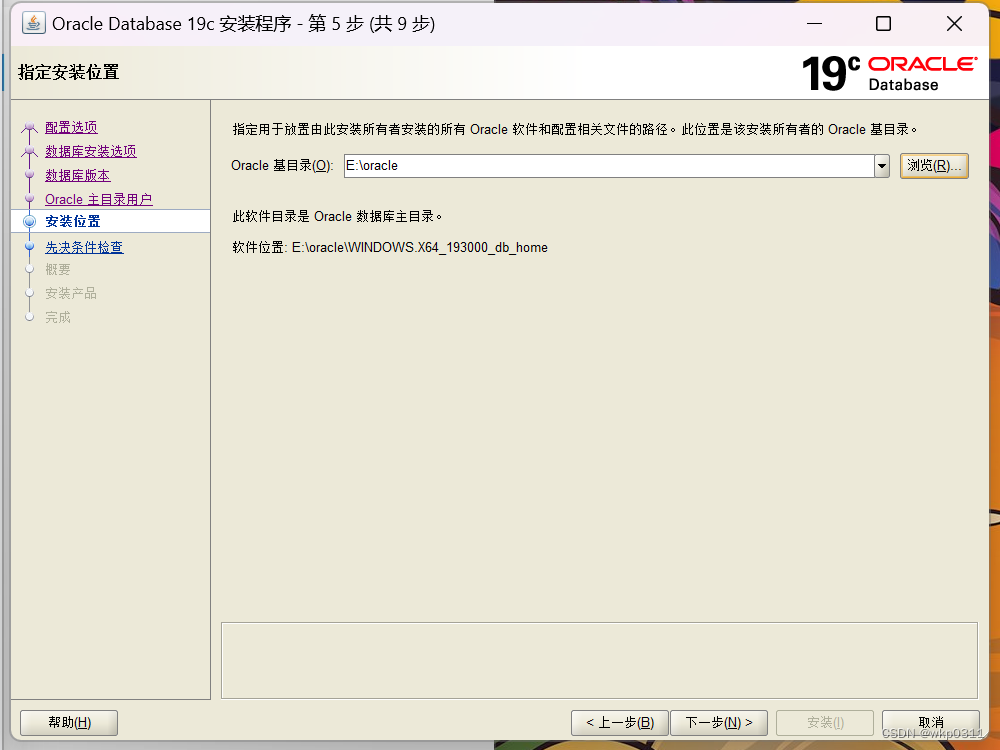Image resolution: width=1000 pixels, height=750 pixels.
Task: Open the 配置选项 step link
Action: point(70,127)
